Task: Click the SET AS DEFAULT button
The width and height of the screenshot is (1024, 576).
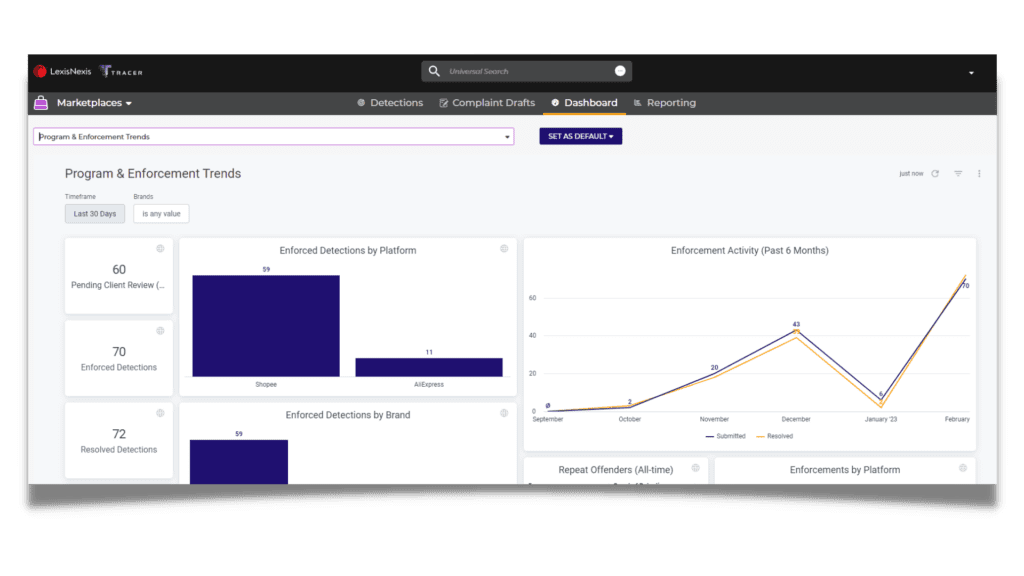Action: pos(581,136)
